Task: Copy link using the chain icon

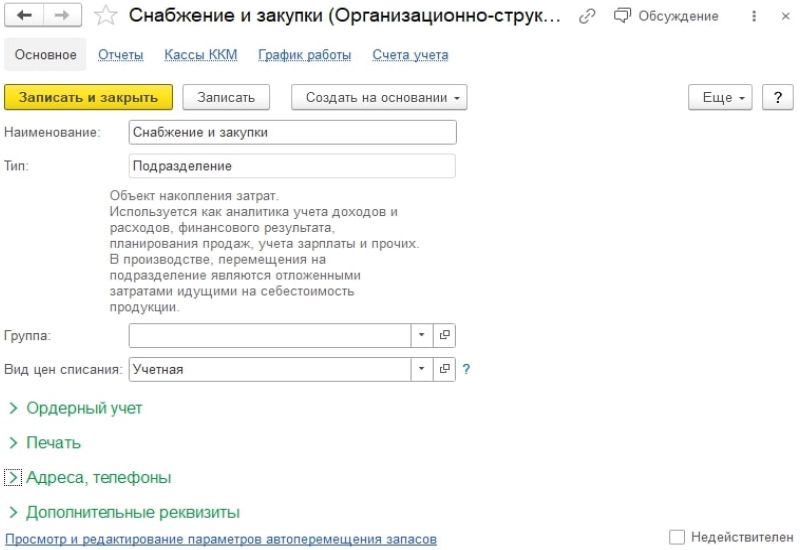Action: pos(587,16)
